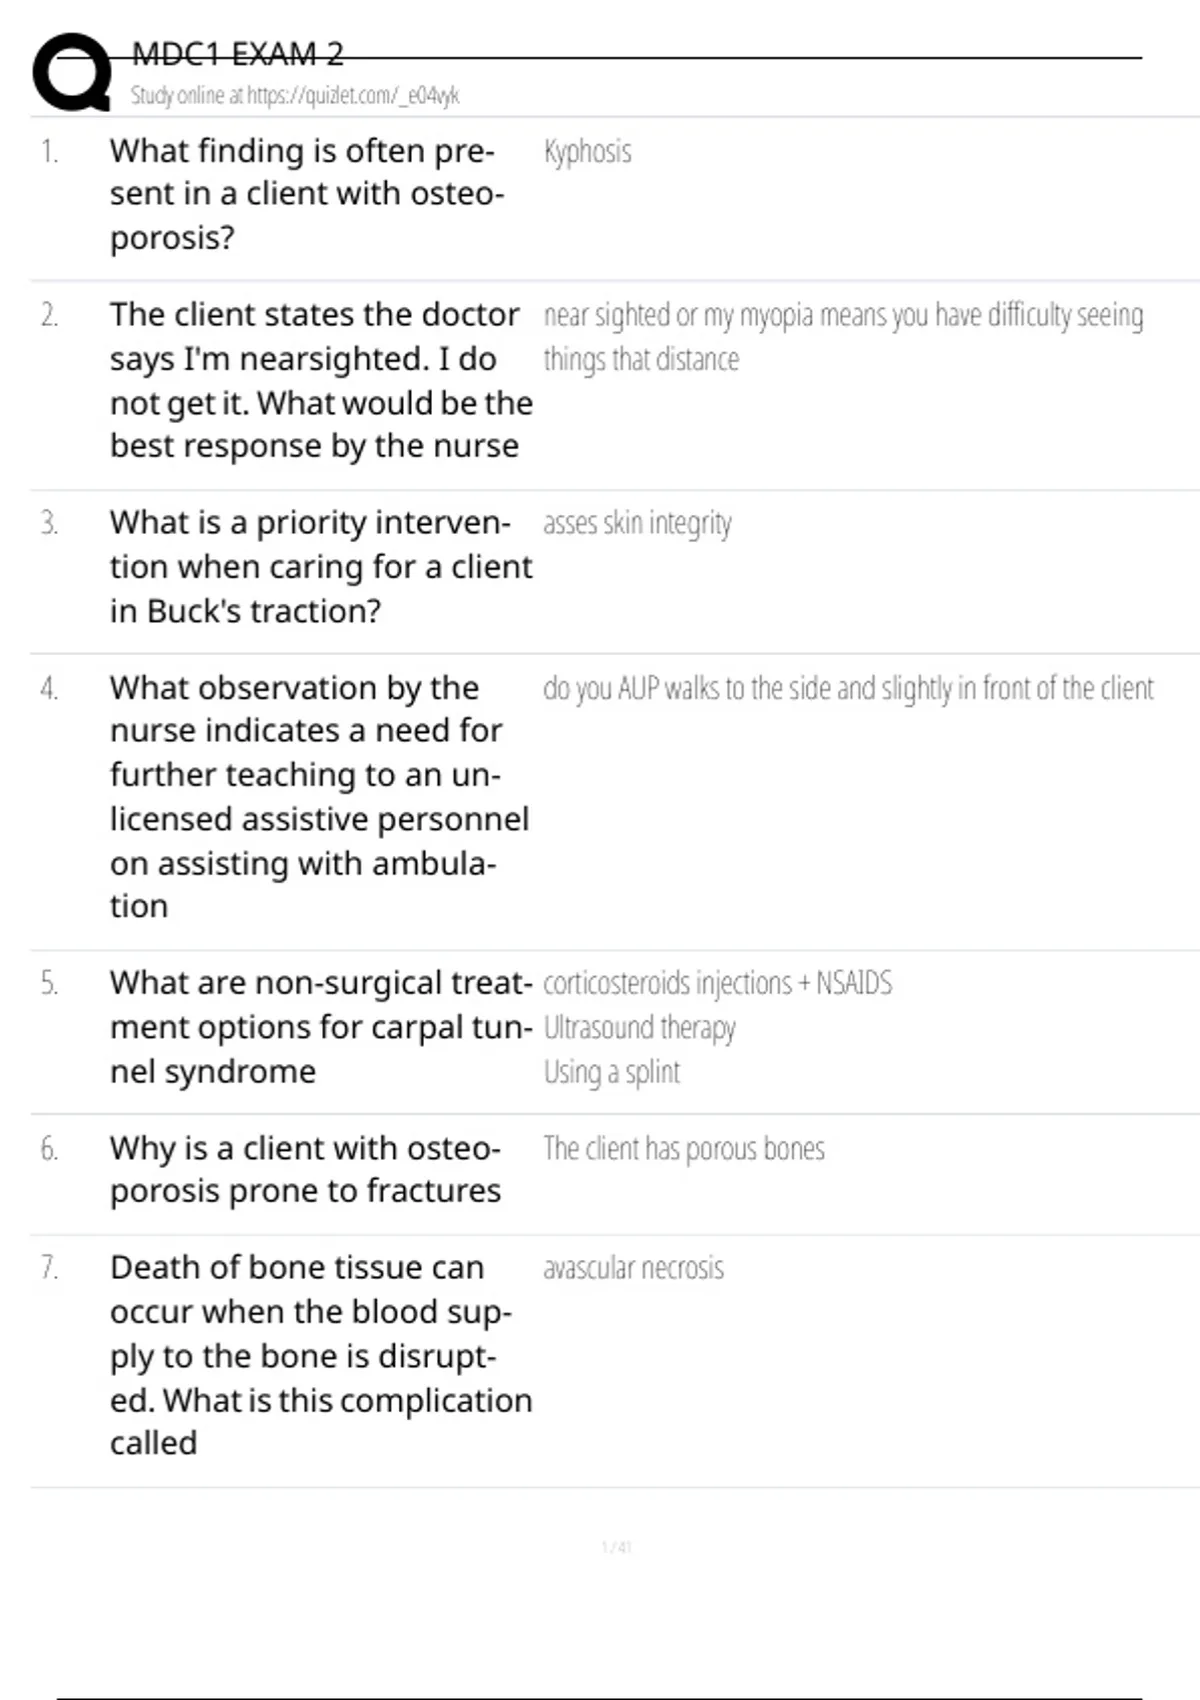The image size is (1200, 1700).
Task: Click the death of bone tissue question
Action: click(x=320, y=1355)
